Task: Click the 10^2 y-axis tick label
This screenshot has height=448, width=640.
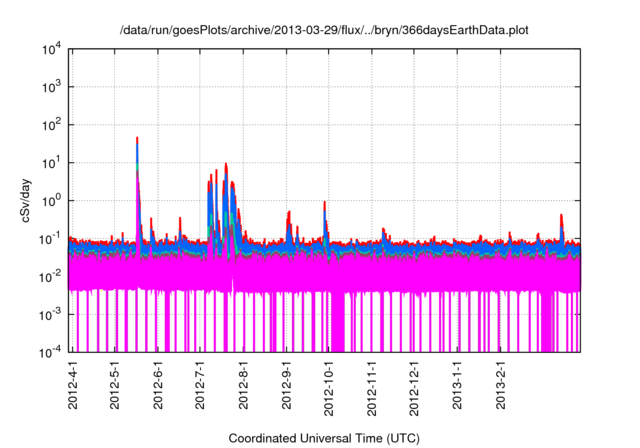Action: 50,125
